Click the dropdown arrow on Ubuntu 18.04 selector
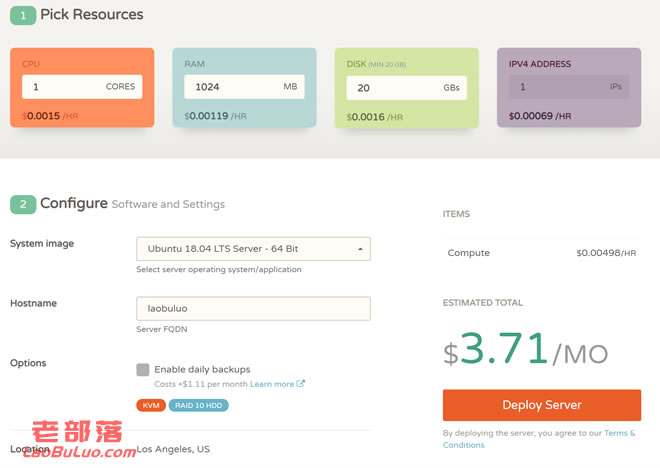The width and height of the screenshot is (660, 468). click(360, 249)
